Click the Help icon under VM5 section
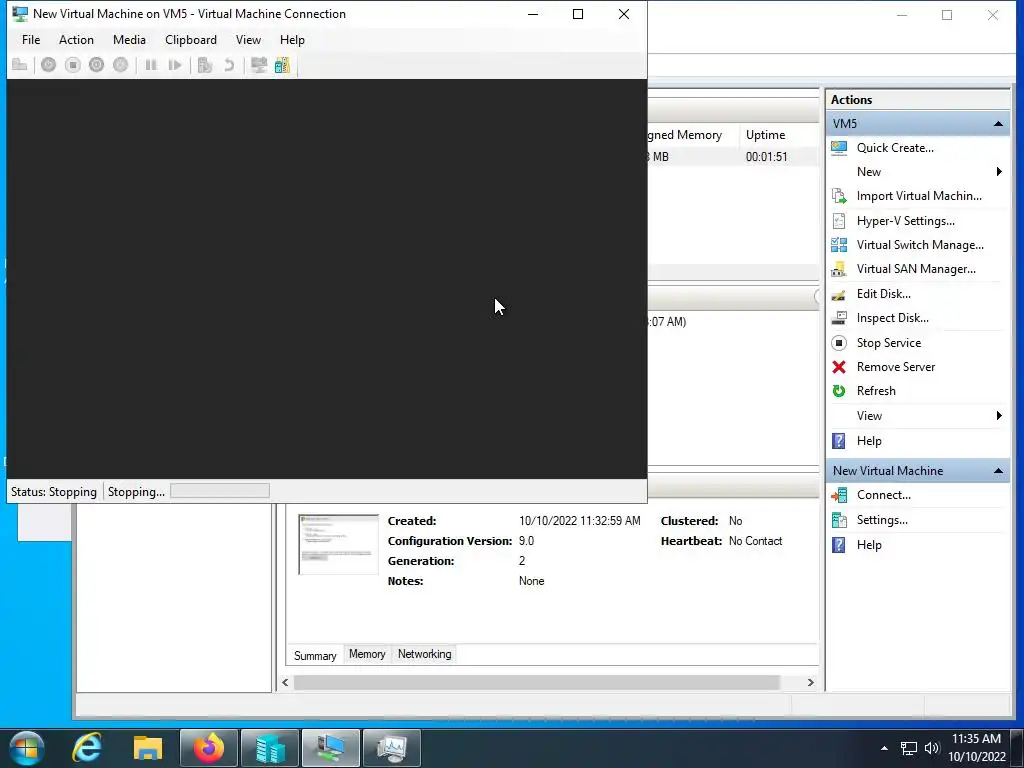This screenshot has height=768, width=1024. 839,441
